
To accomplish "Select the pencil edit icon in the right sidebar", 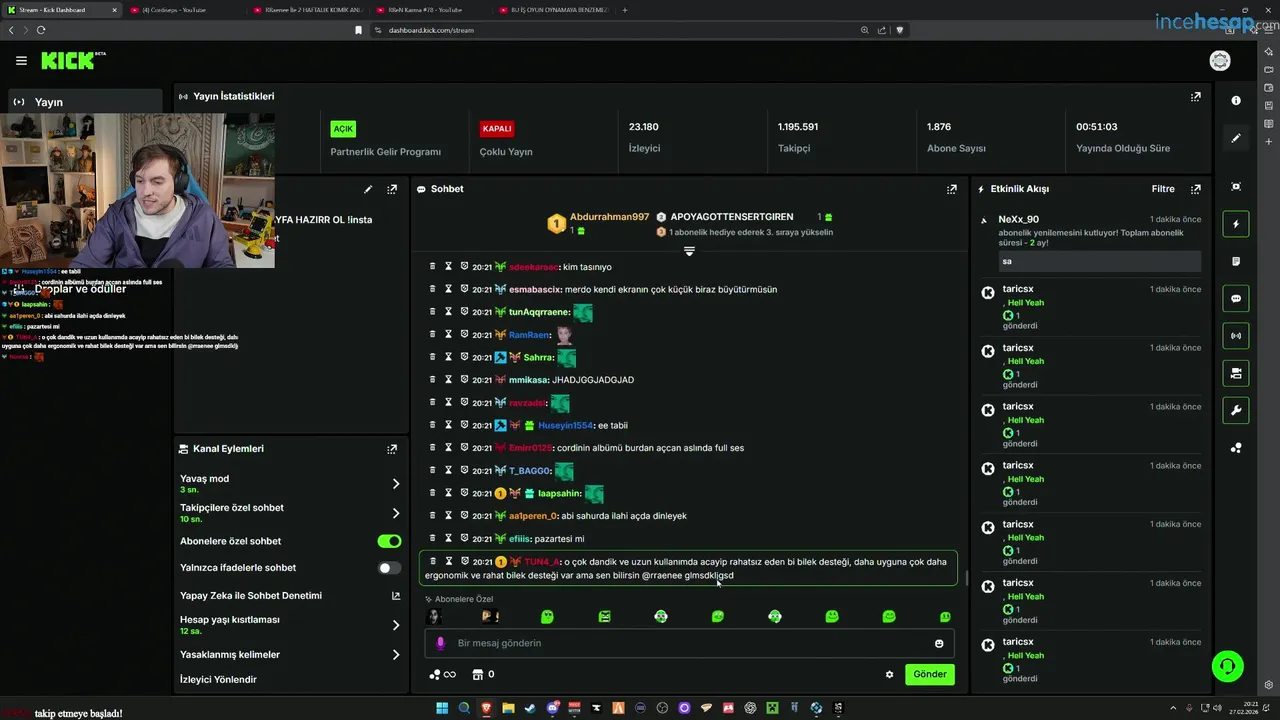I will pos(1236,138).
